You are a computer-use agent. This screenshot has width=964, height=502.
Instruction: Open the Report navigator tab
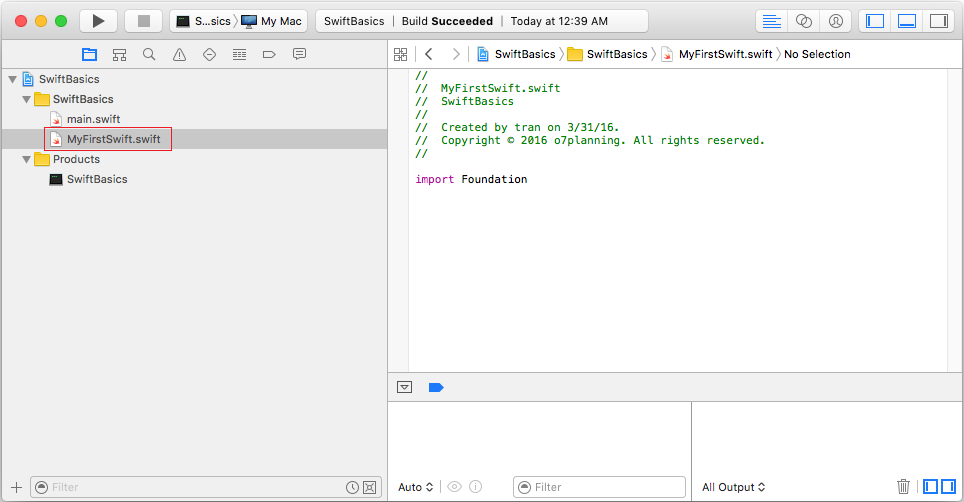coord(299,55)
